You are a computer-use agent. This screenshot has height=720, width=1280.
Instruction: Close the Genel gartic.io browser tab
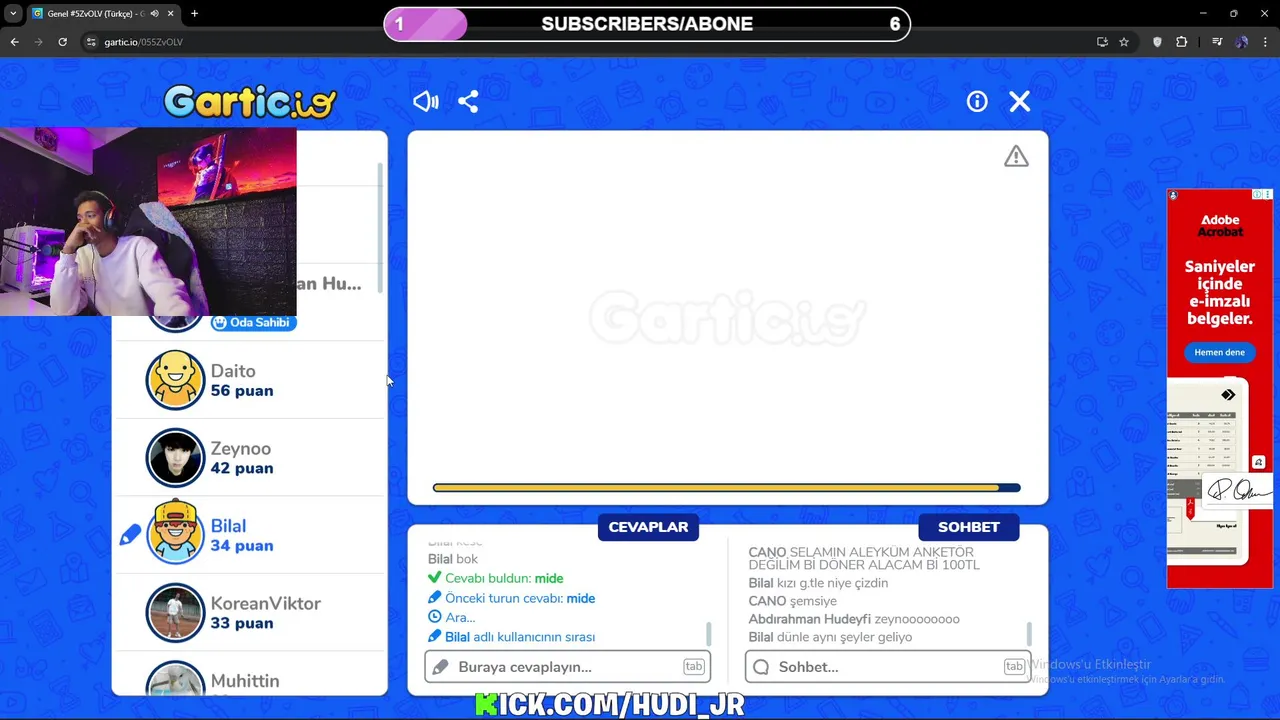pos(170,14)
